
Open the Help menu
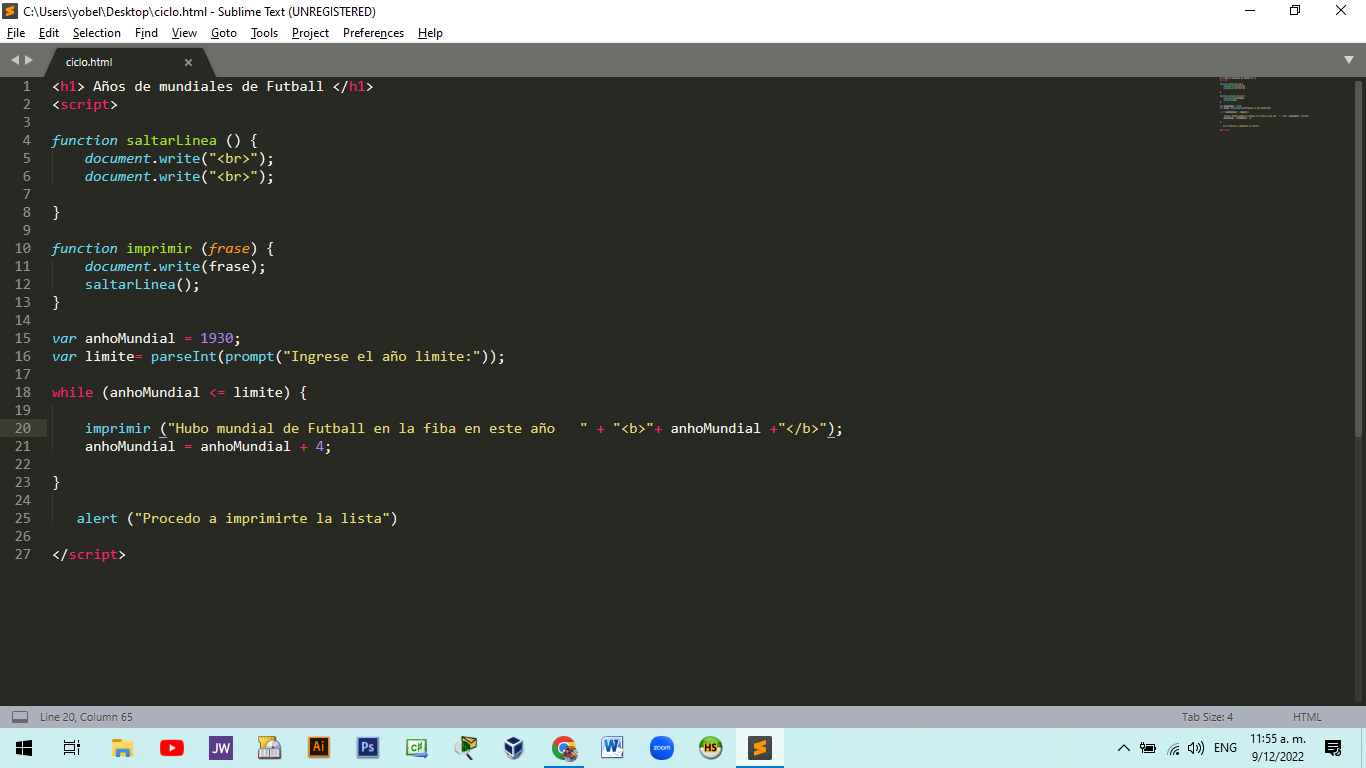430,33
